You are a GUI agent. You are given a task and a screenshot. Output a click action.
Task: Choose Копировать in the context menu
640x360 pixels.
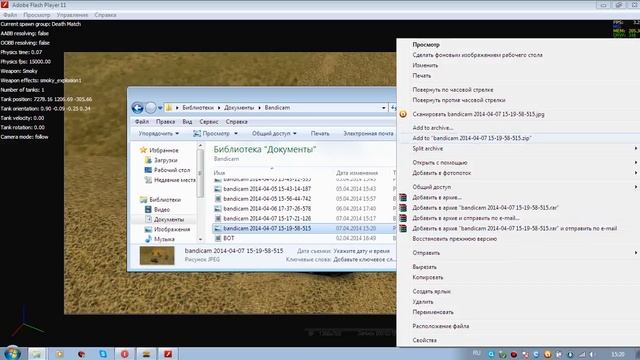[427, 277]
